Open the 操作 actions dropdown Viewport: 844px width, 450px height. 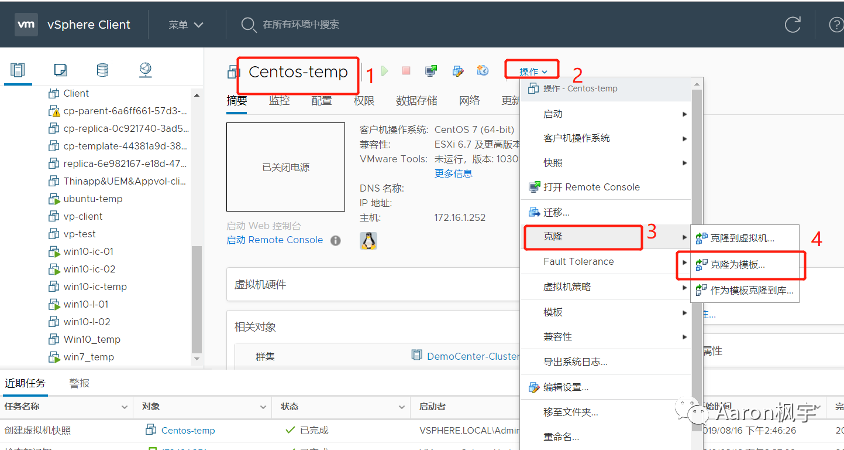point(533,71)
